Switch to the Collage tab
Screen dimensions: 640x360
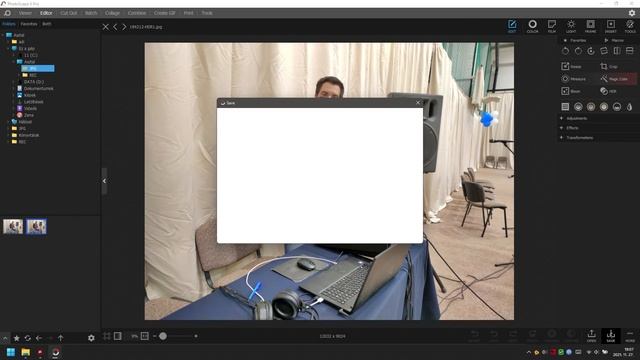(112, 13)
